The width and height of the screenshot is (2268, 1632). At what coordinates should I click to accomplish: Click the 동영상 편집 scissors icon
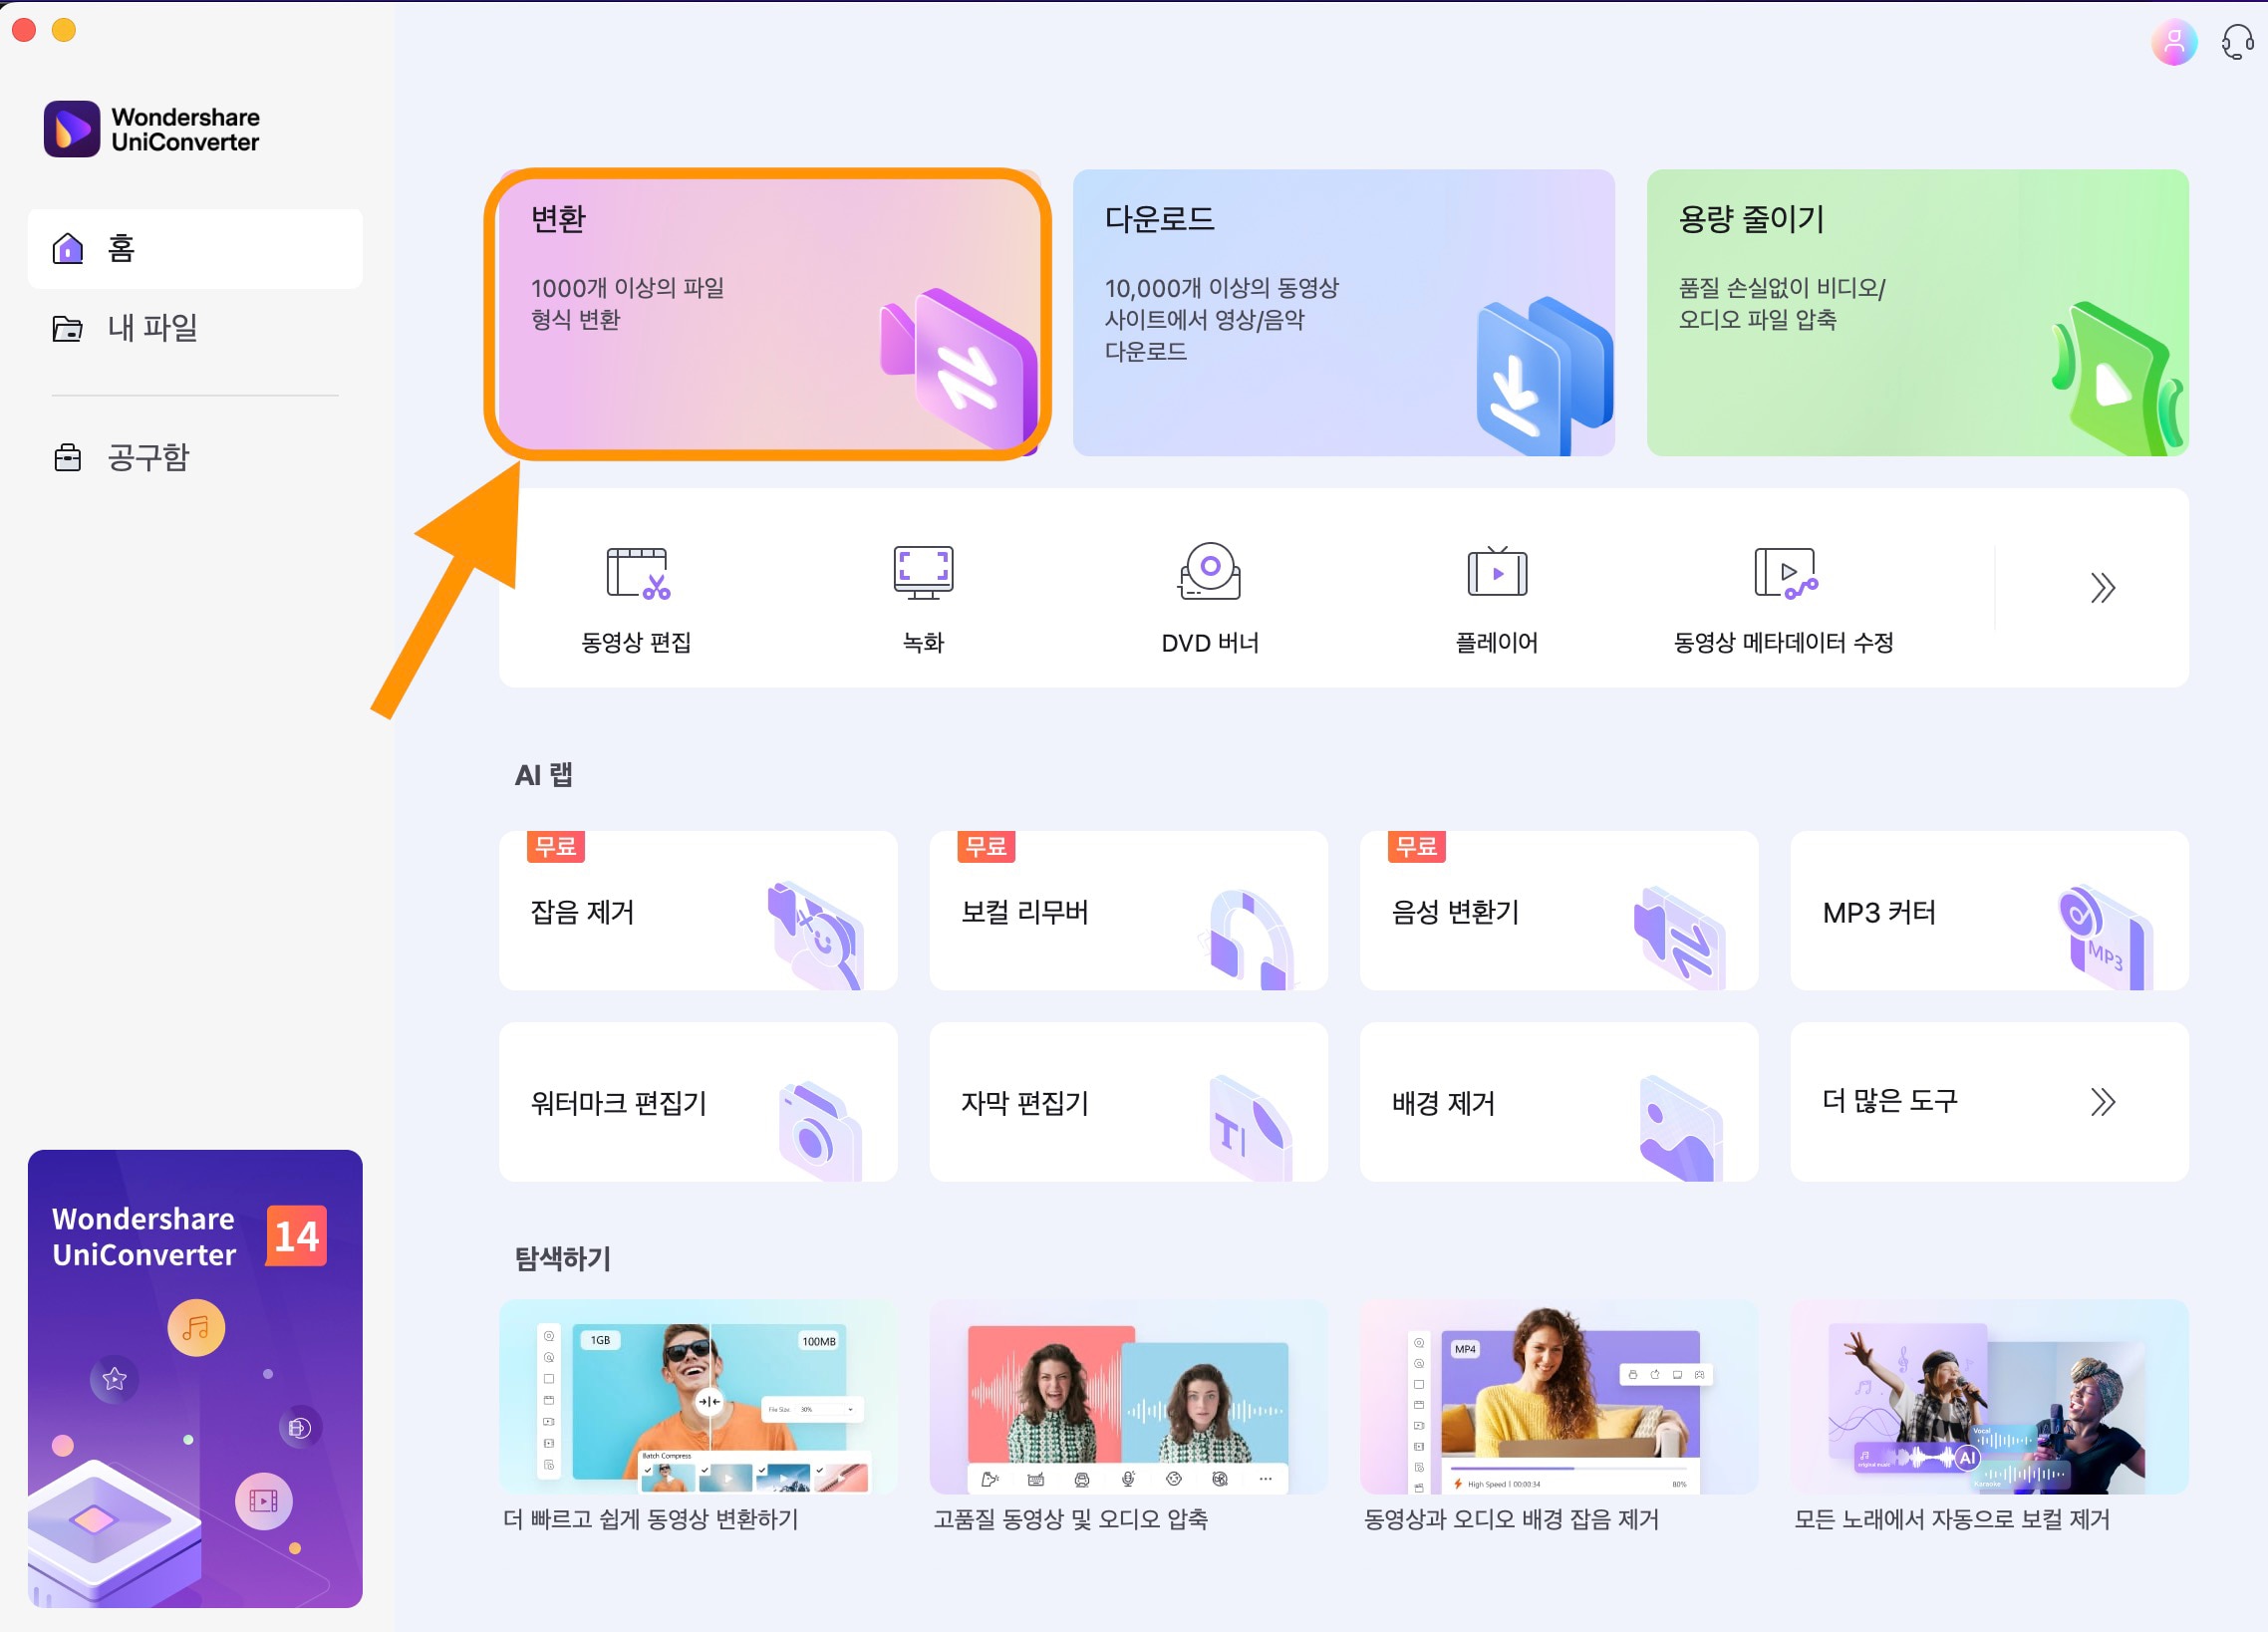tap(637, 573)
